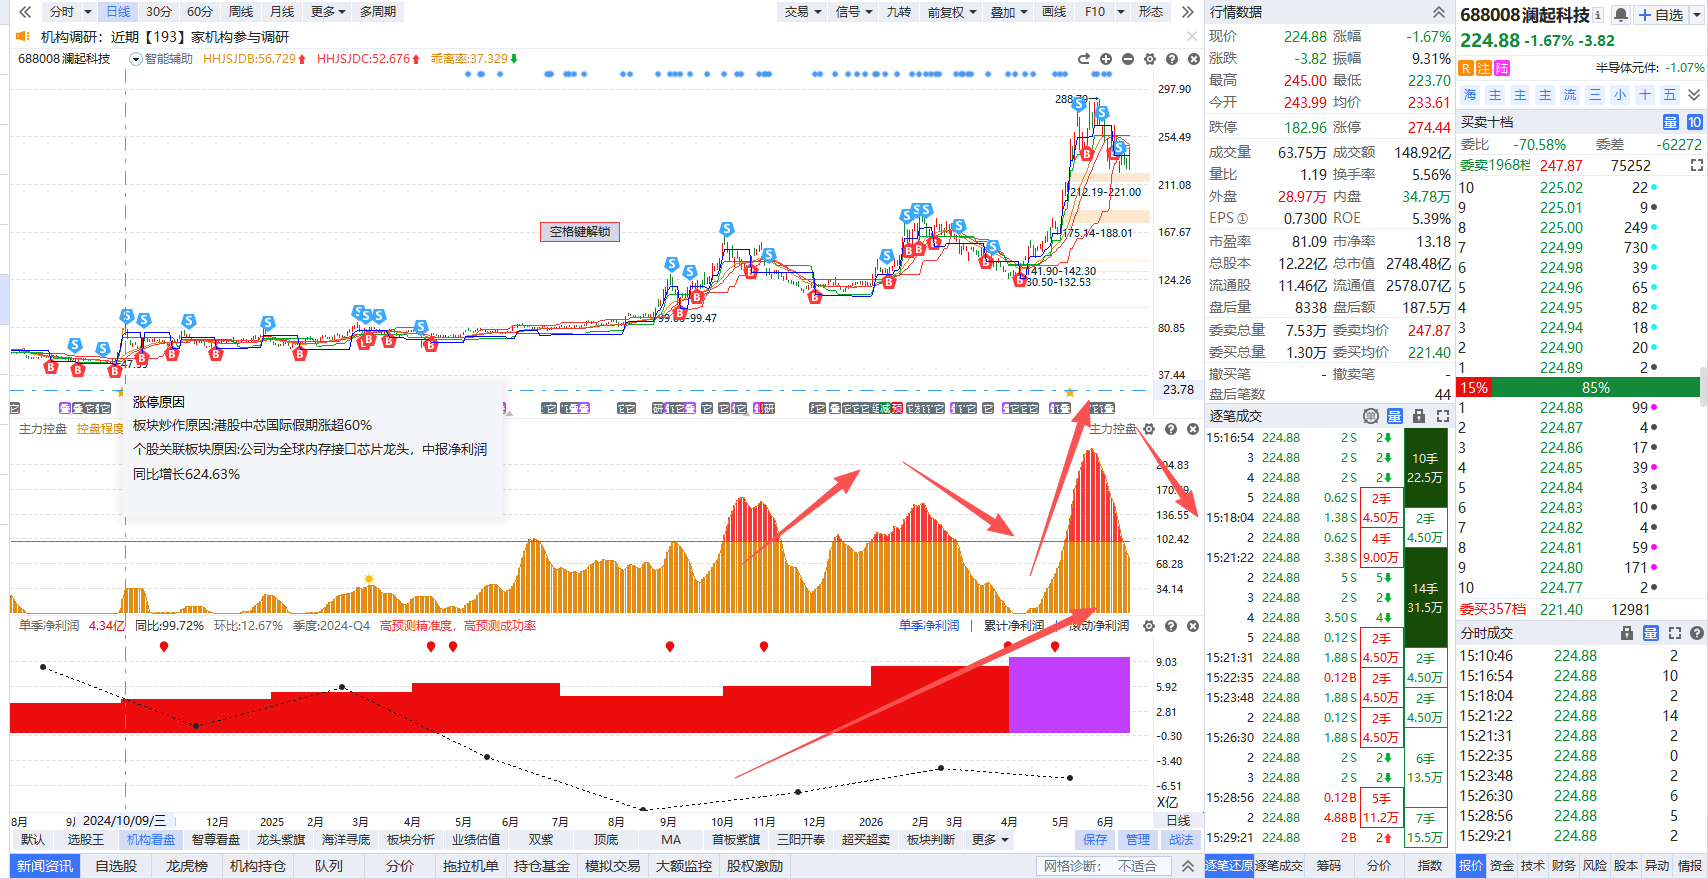Close the 主力控盘 indicator panel
This screenshot has height=879, width=1708.
click(1193, 429)
